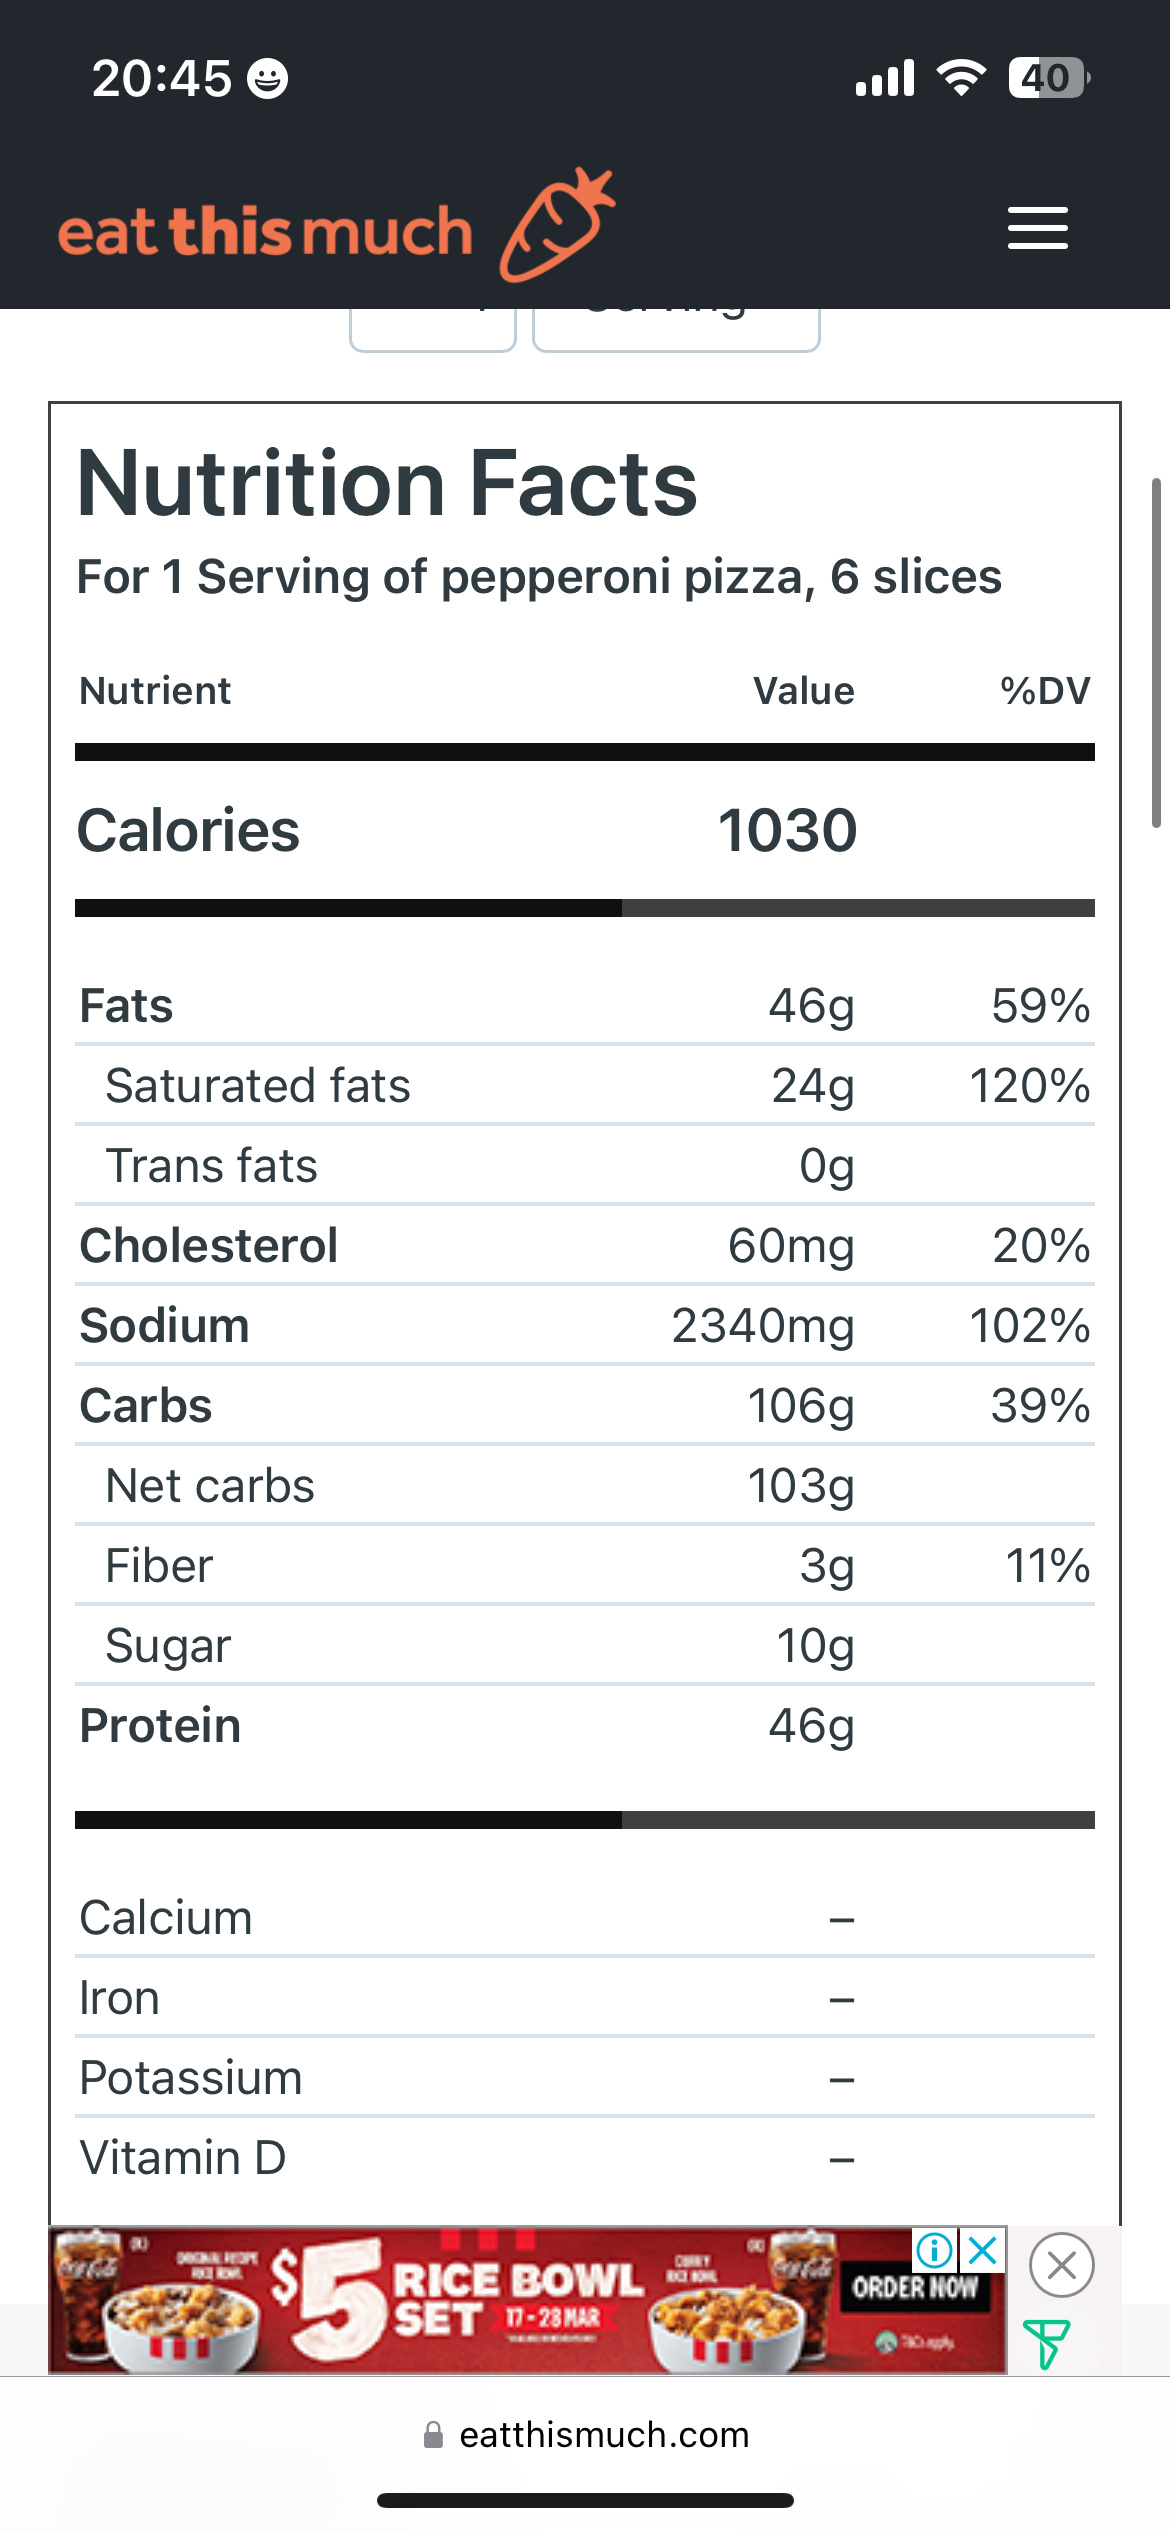Close the ad with blue X

[983, 2250]
